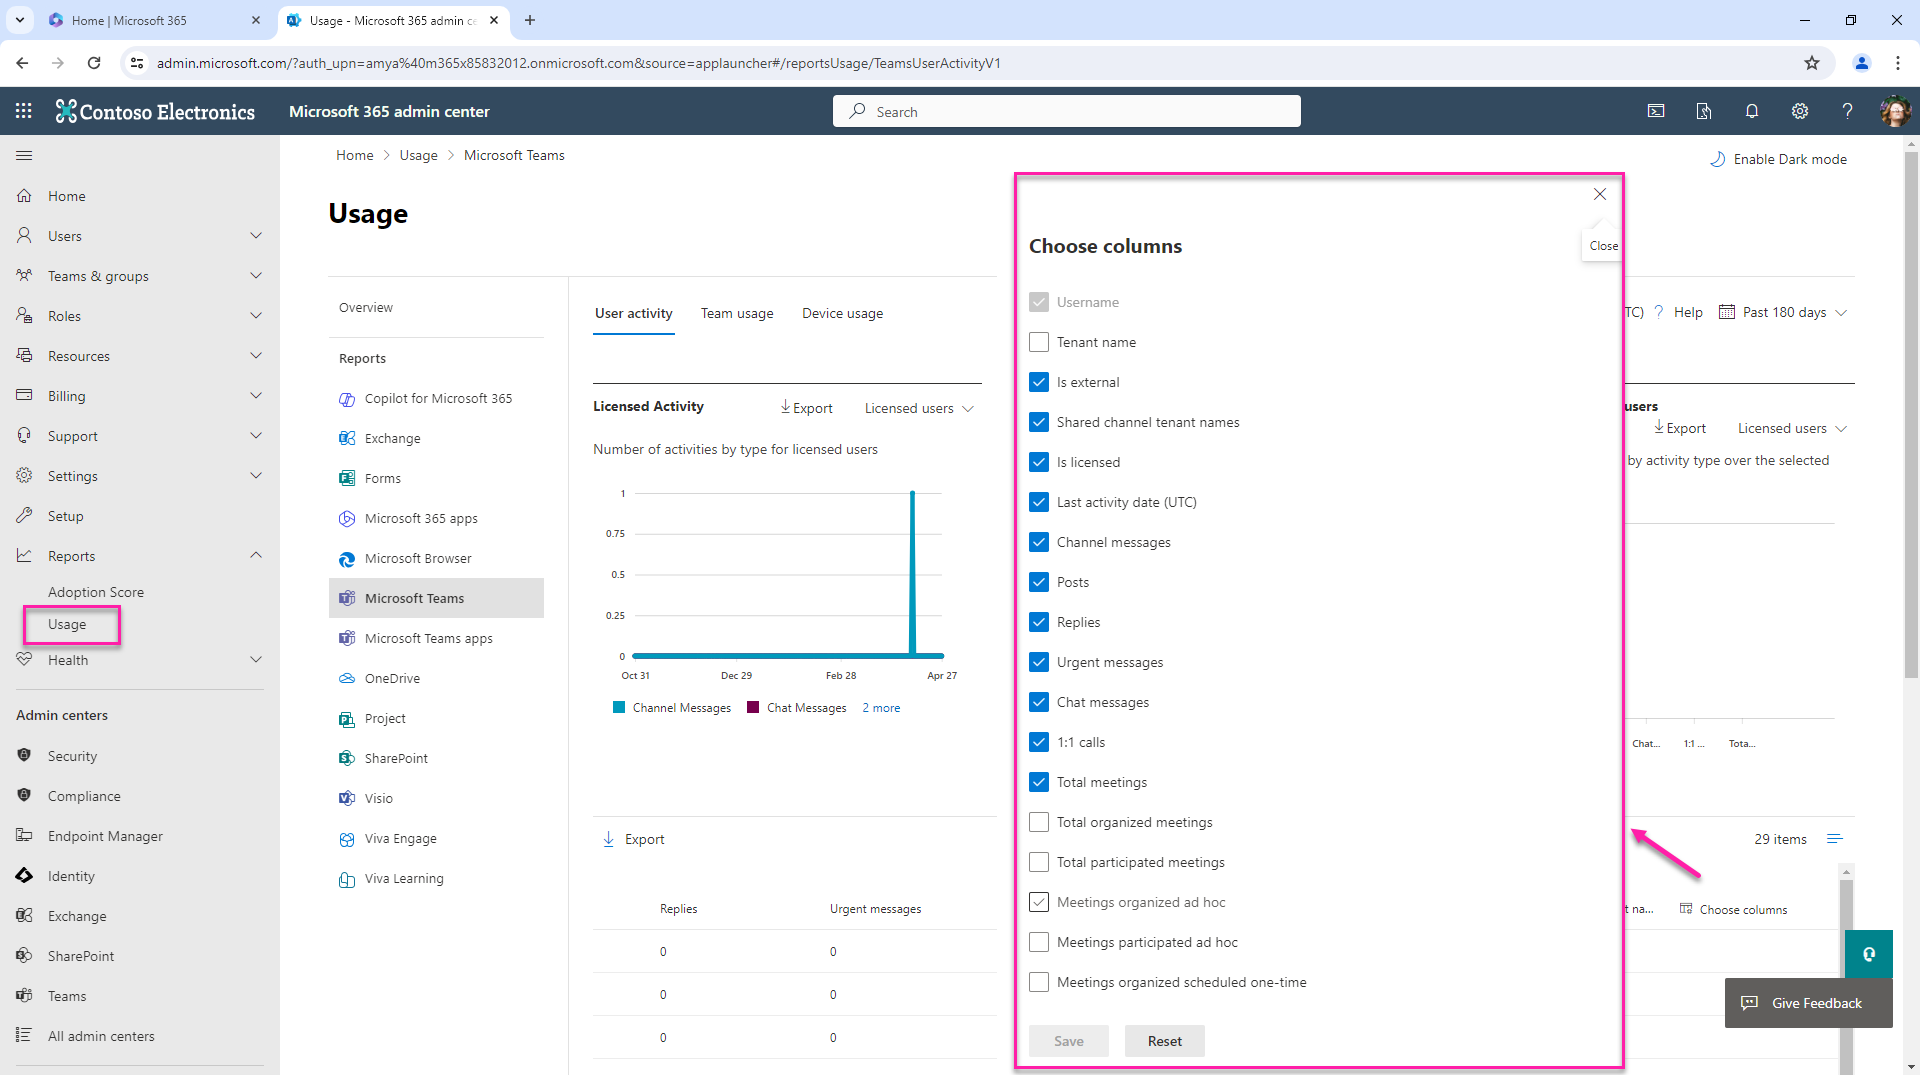The image size is (1920, 1075).
Task: Collapse the Reports navigation section
Action: click(x=256, y=555)
